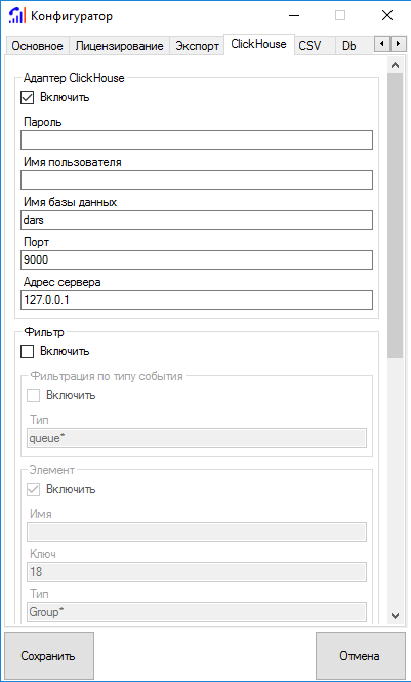Click the Сохранить button
Image resolution: width=411 pixels, height=682 pixels.
point(49,656)
